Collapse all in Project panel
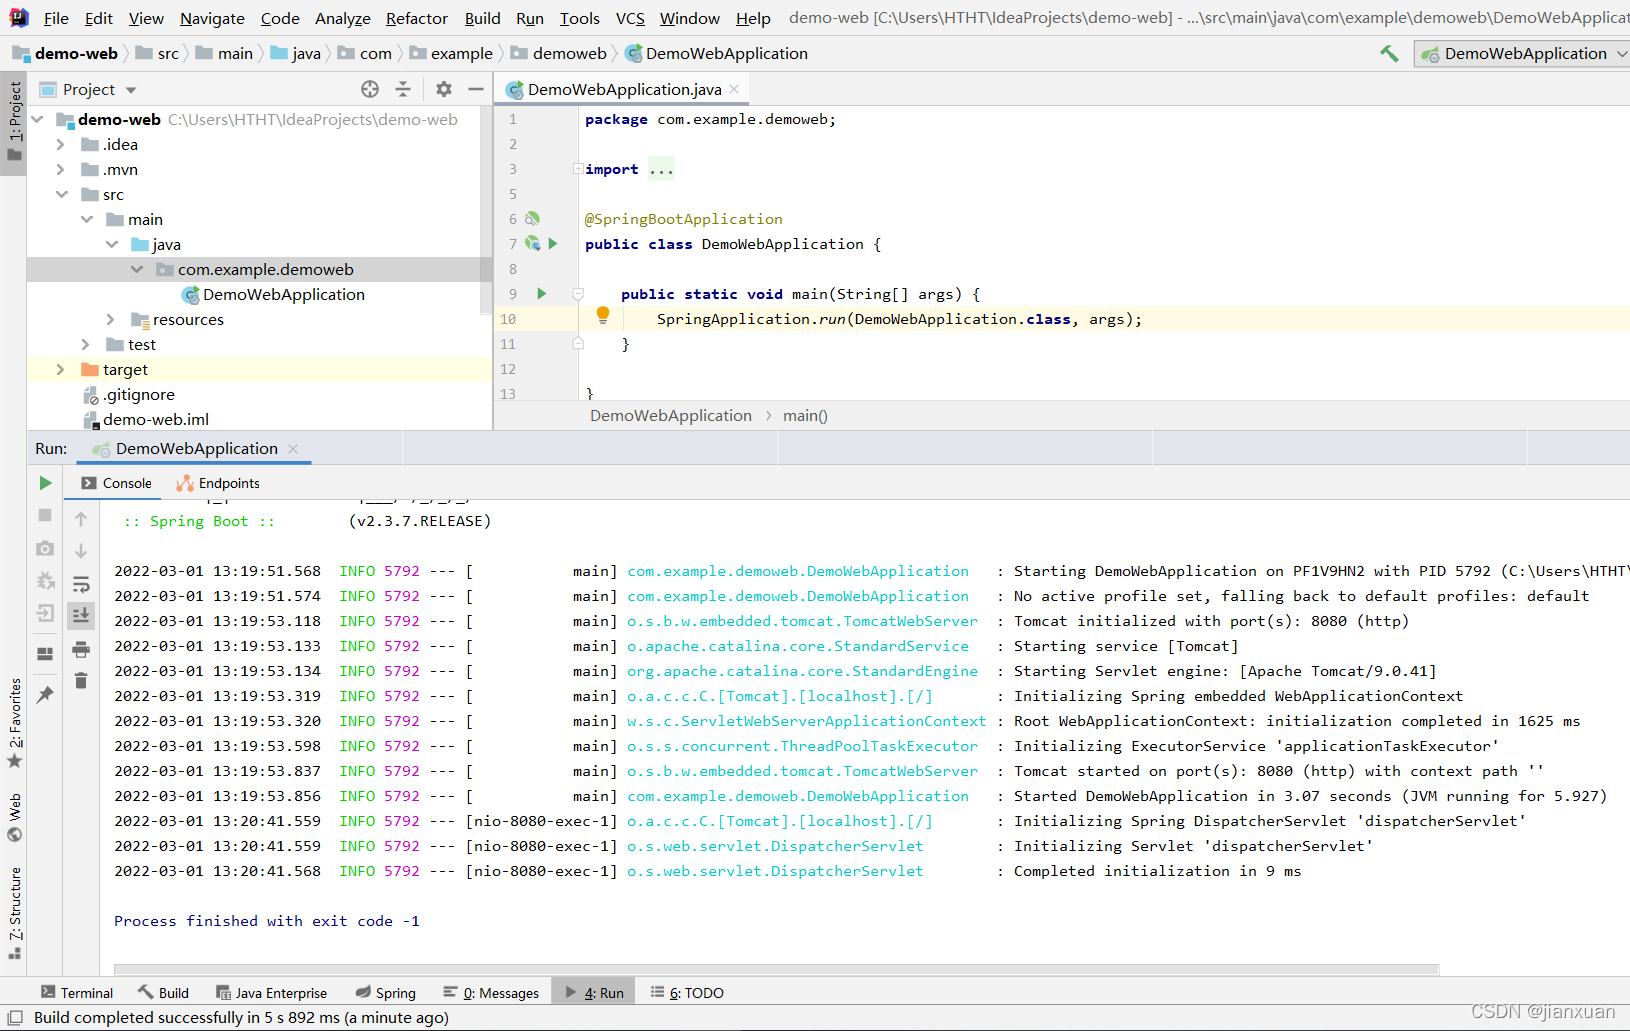Viewport: 1630px width, 1031px height. (403, 89)
